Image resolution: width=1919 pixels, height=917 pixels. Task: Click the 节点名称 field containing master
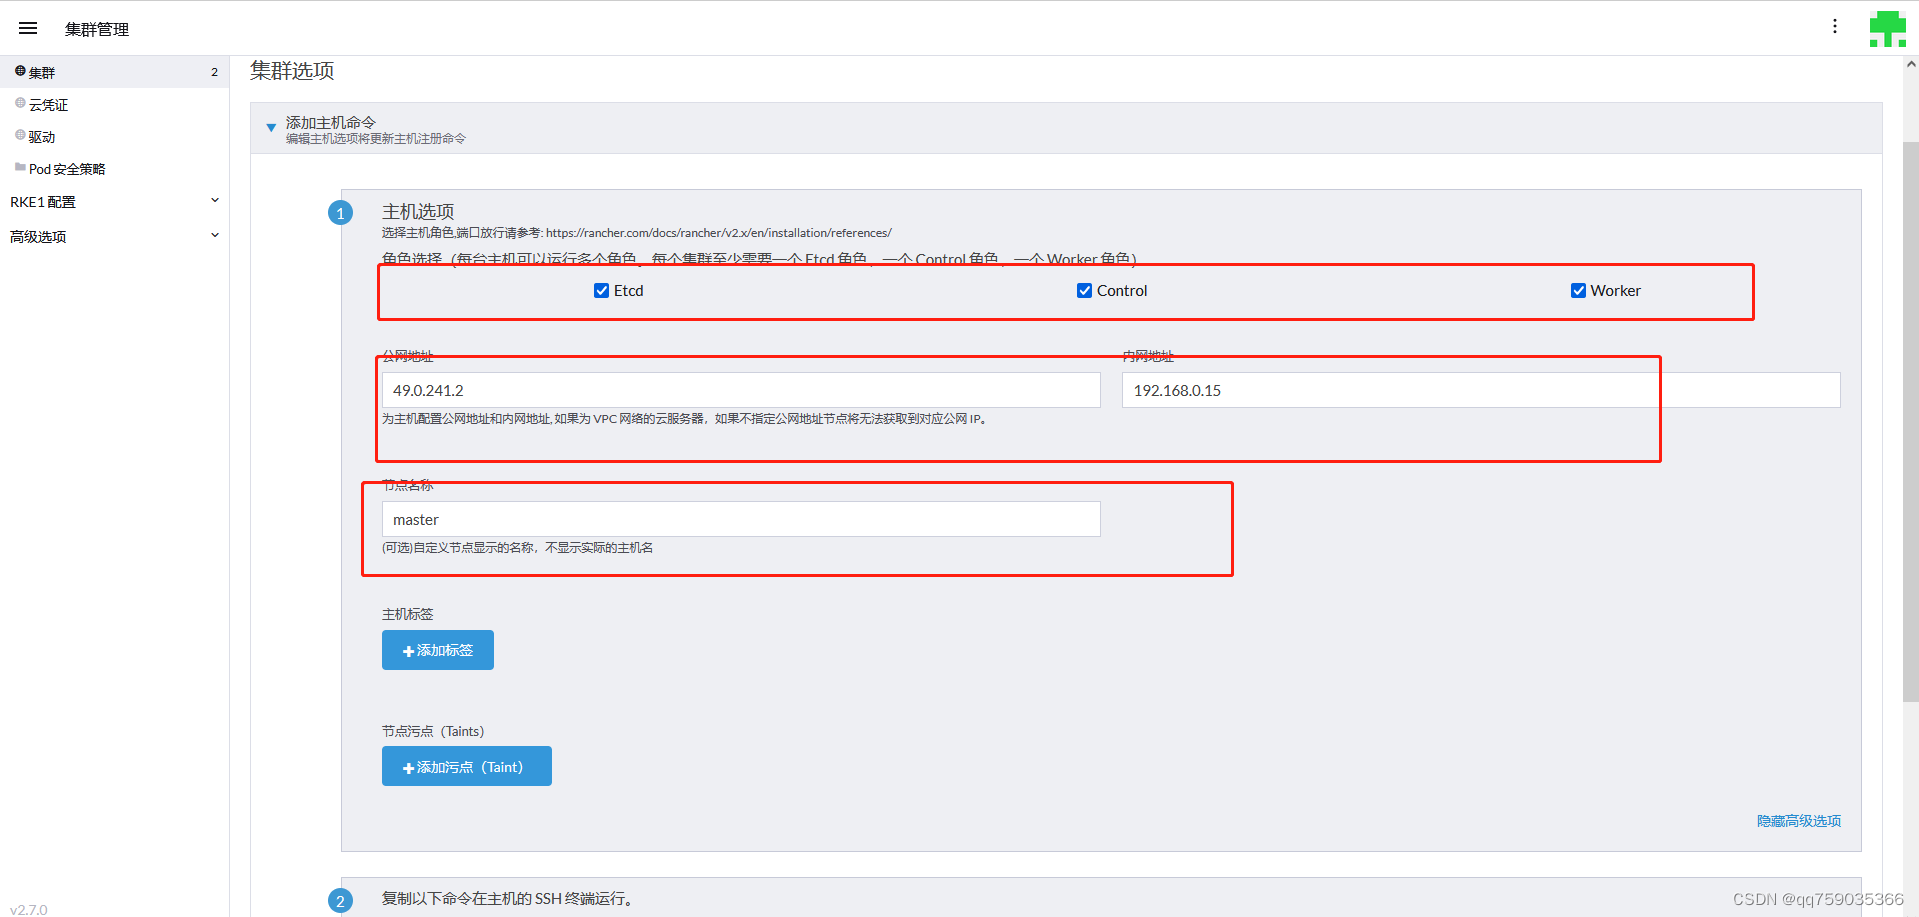(740, 519)
